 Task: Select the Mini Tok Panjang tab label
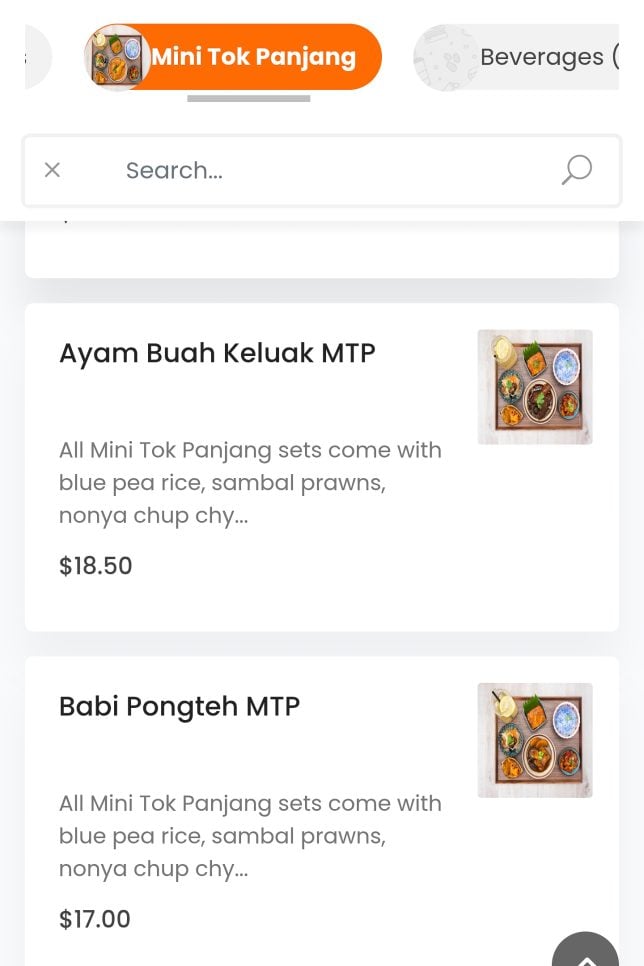(x=254, y=57)
